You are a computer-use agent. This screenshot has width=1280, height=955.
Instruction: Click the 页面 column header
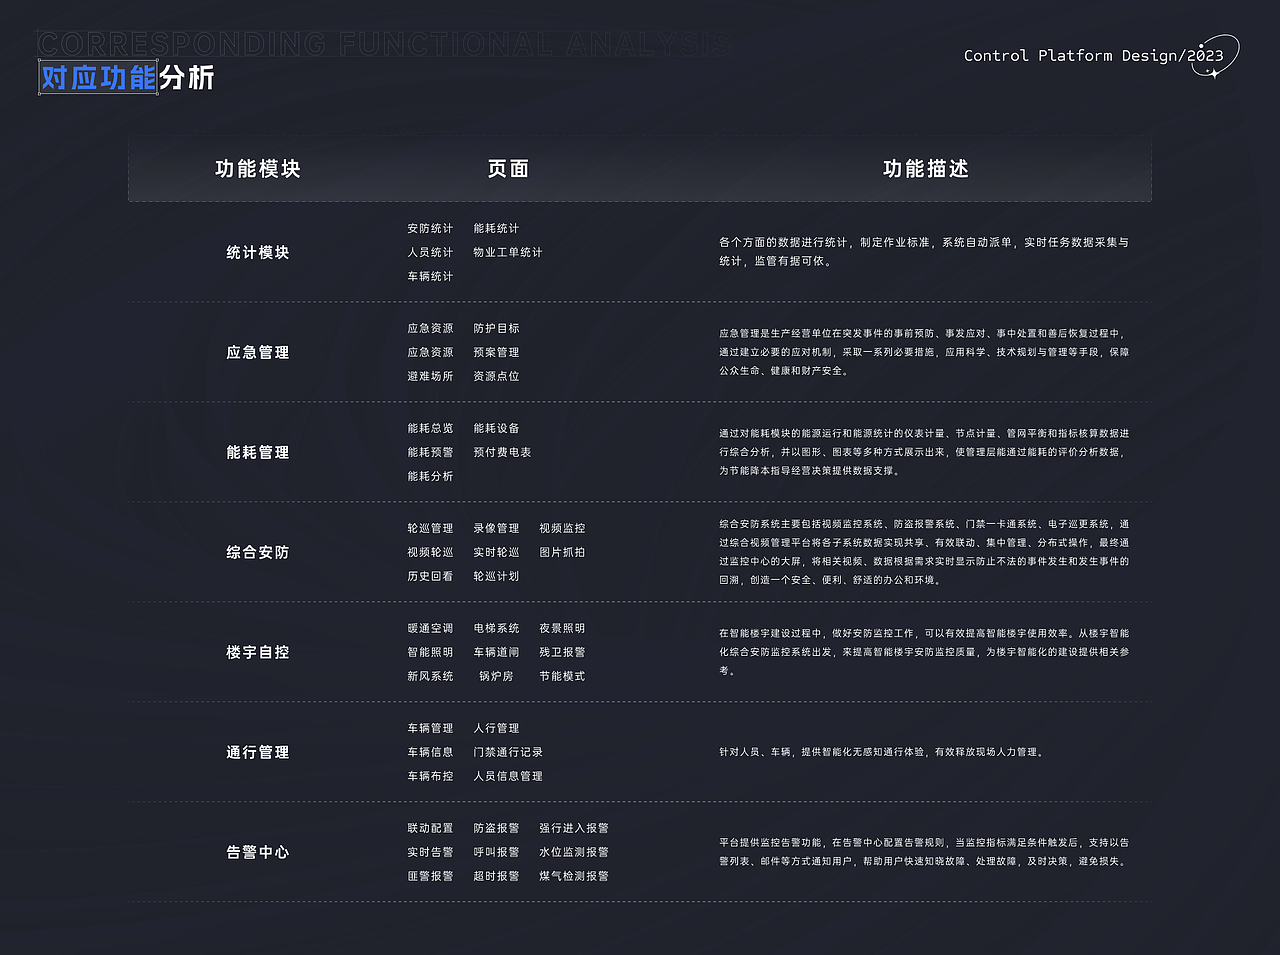click(x=508, y=170)
